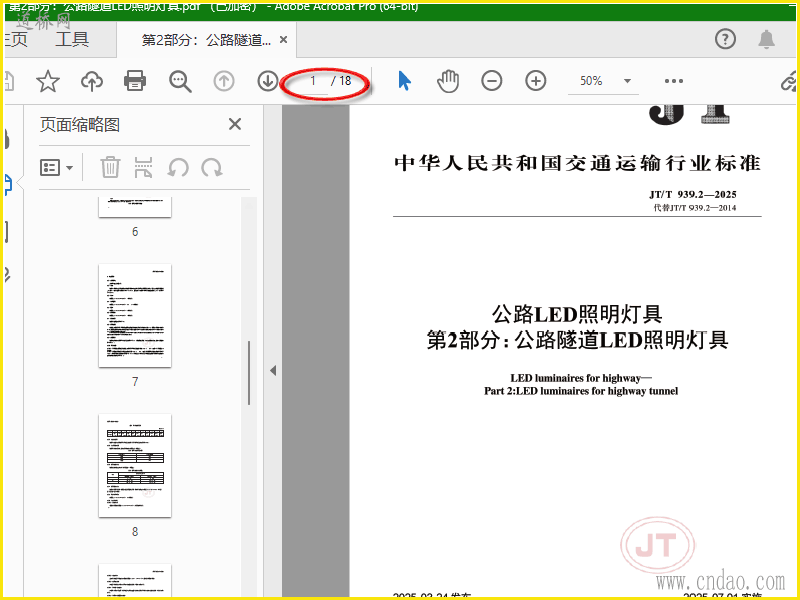Close the 第2部分：公路隧道 document tab

coord(284,39)
